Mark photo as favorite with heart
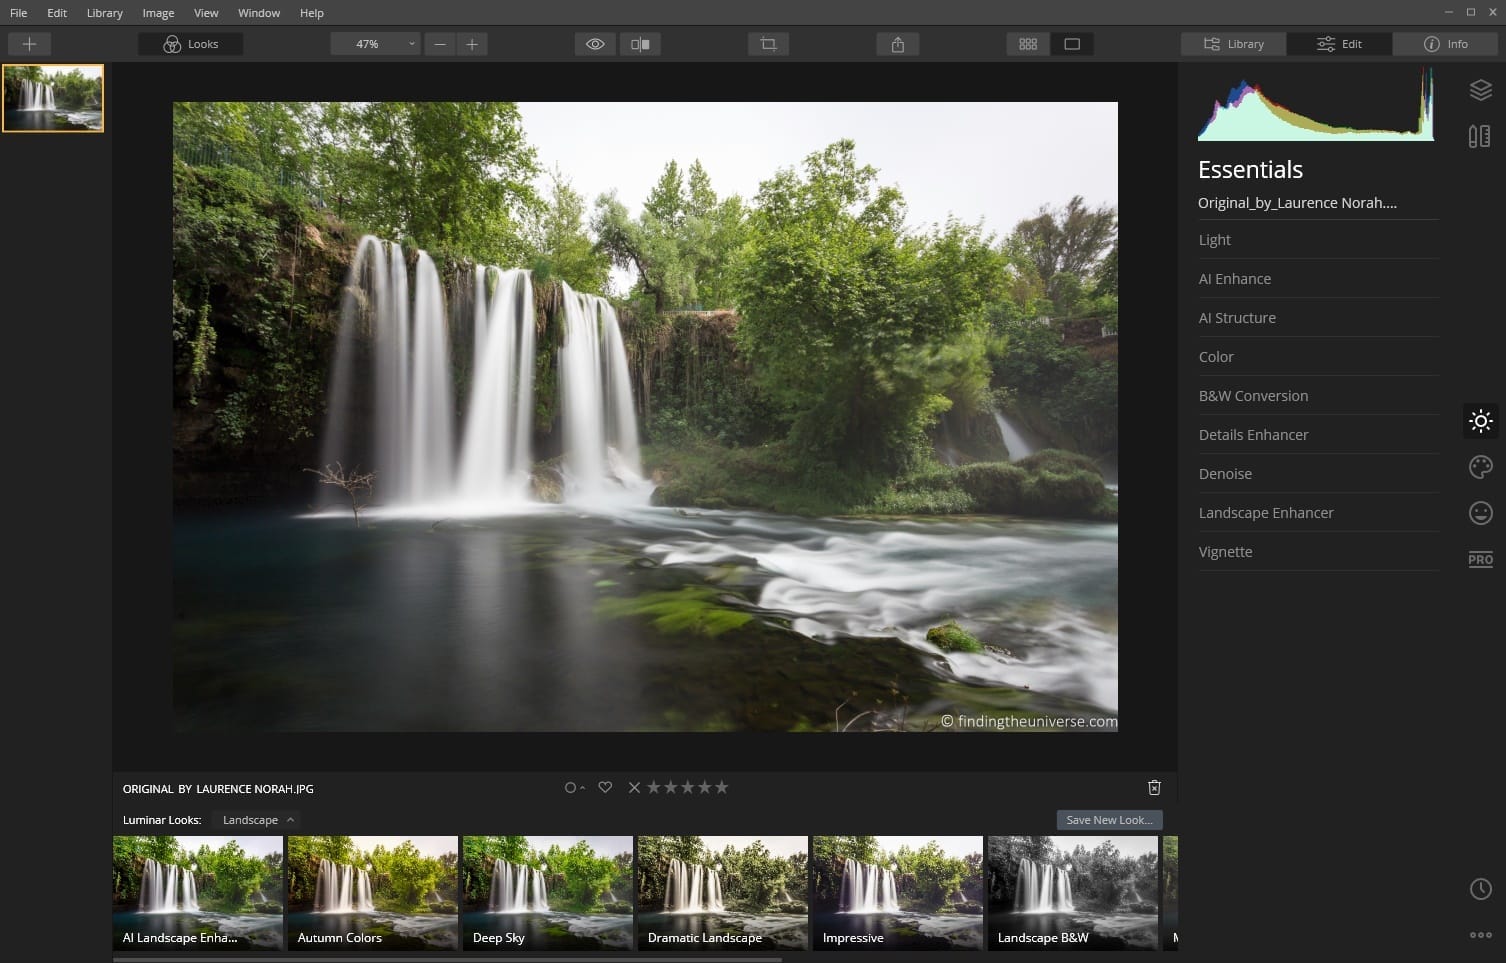This screenshot has height=963, width=1506. [605, 788]
